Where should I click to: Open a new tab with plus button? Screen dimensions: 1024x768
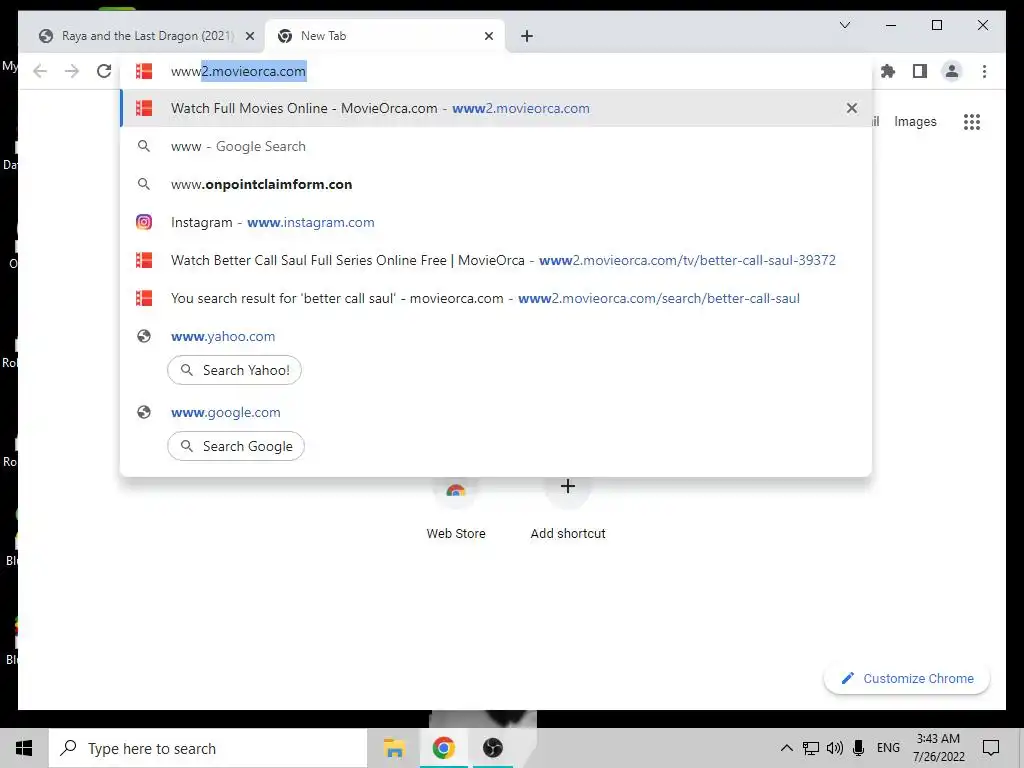click(527, 36)
